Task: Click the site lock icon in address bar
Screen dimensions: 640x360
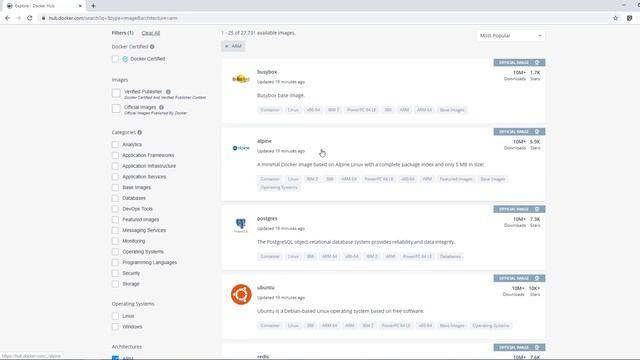Action: pyautogui.click(x=43, y=18)
